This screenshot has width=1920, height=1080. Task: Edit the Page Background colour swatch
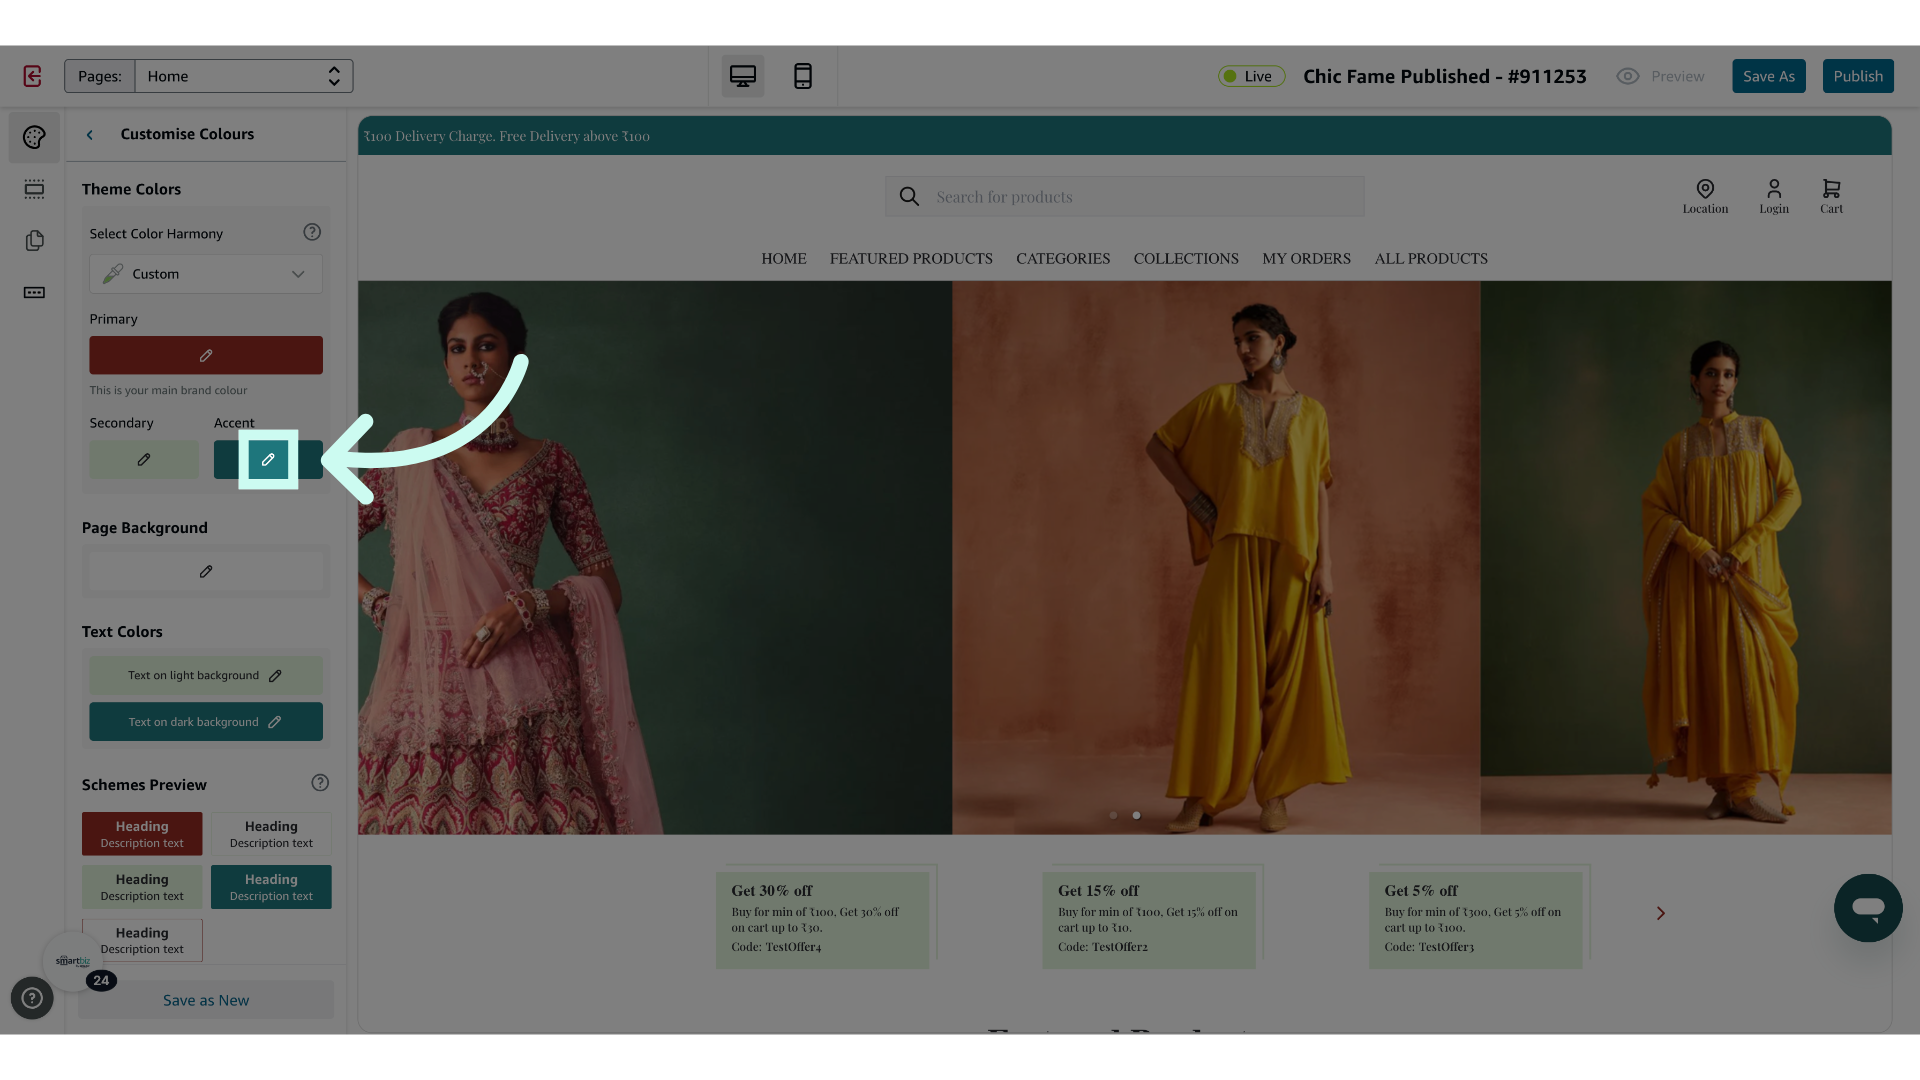[x=206, y=572]
